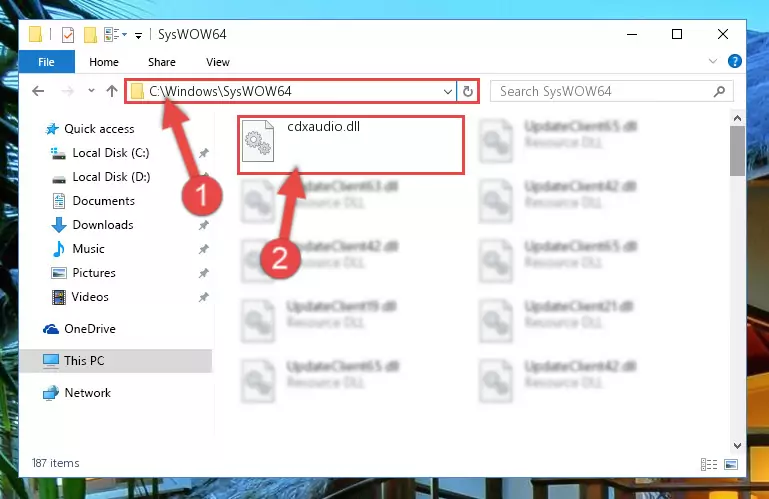Switch to the Home ribbon tab

tap(104, 62)
